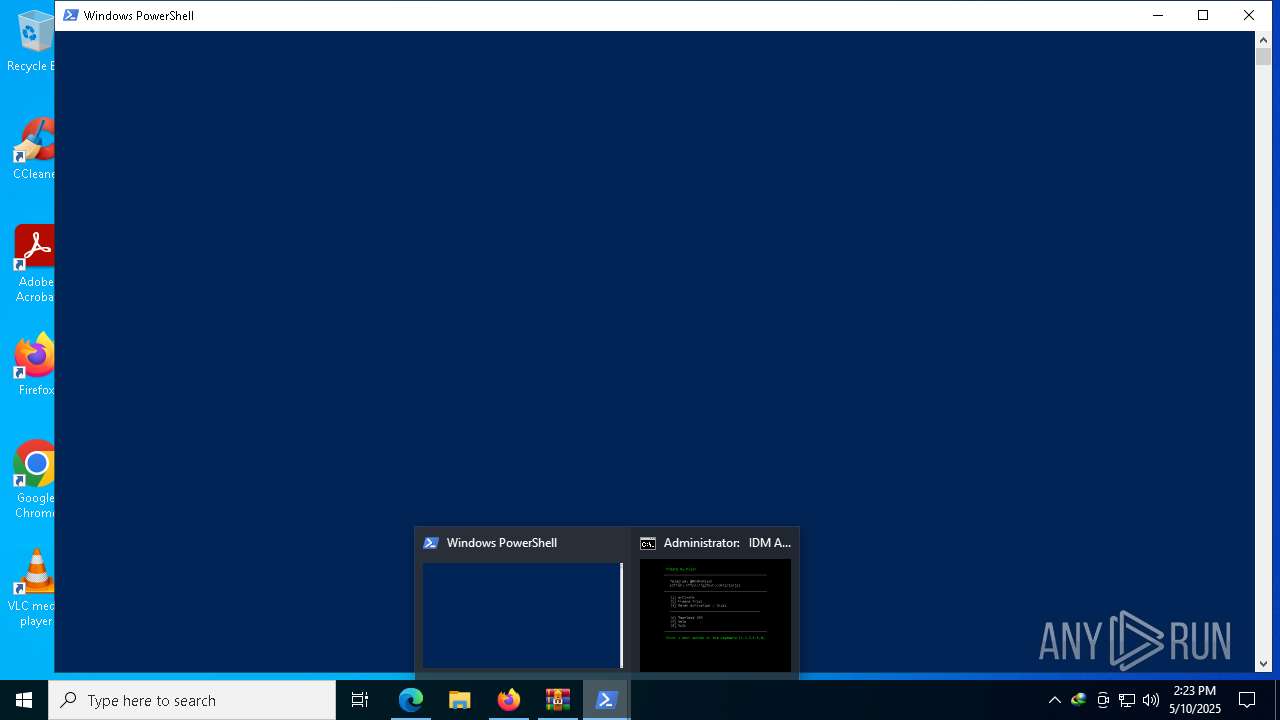Click the Meet Now tray icon
1280x720 pixels.
(x=1103, y=700)
